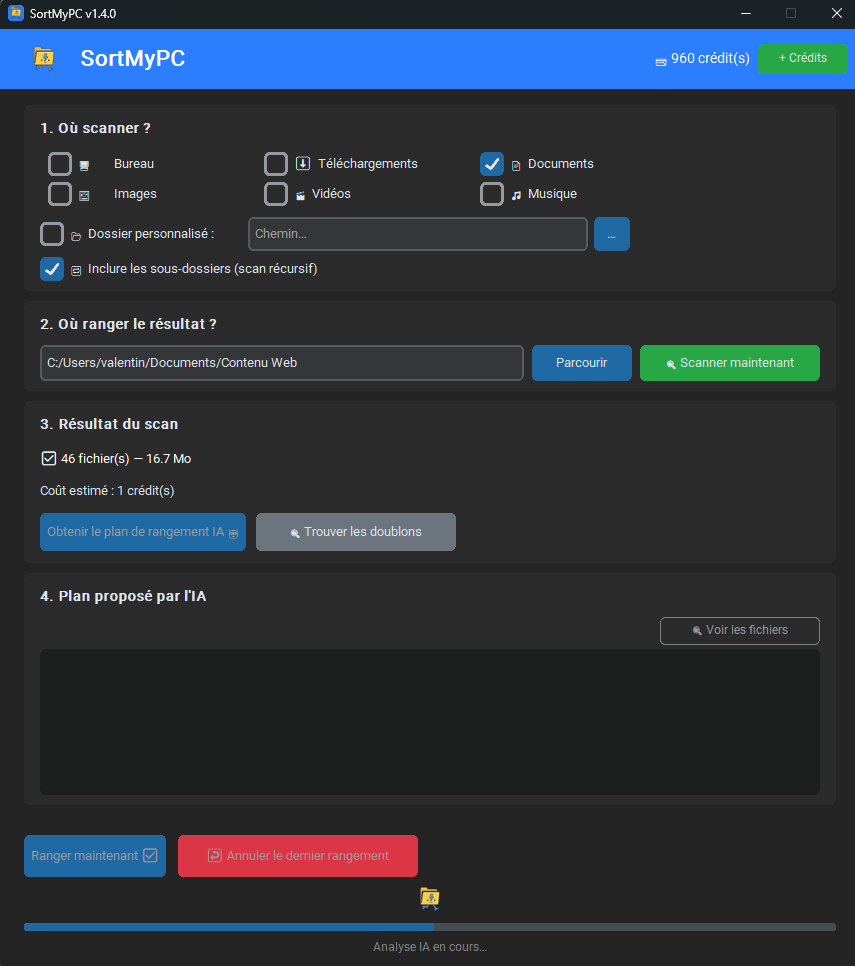Enable the Images checkbox
This screenshot has height=966, width=855.
click(60, 194)
